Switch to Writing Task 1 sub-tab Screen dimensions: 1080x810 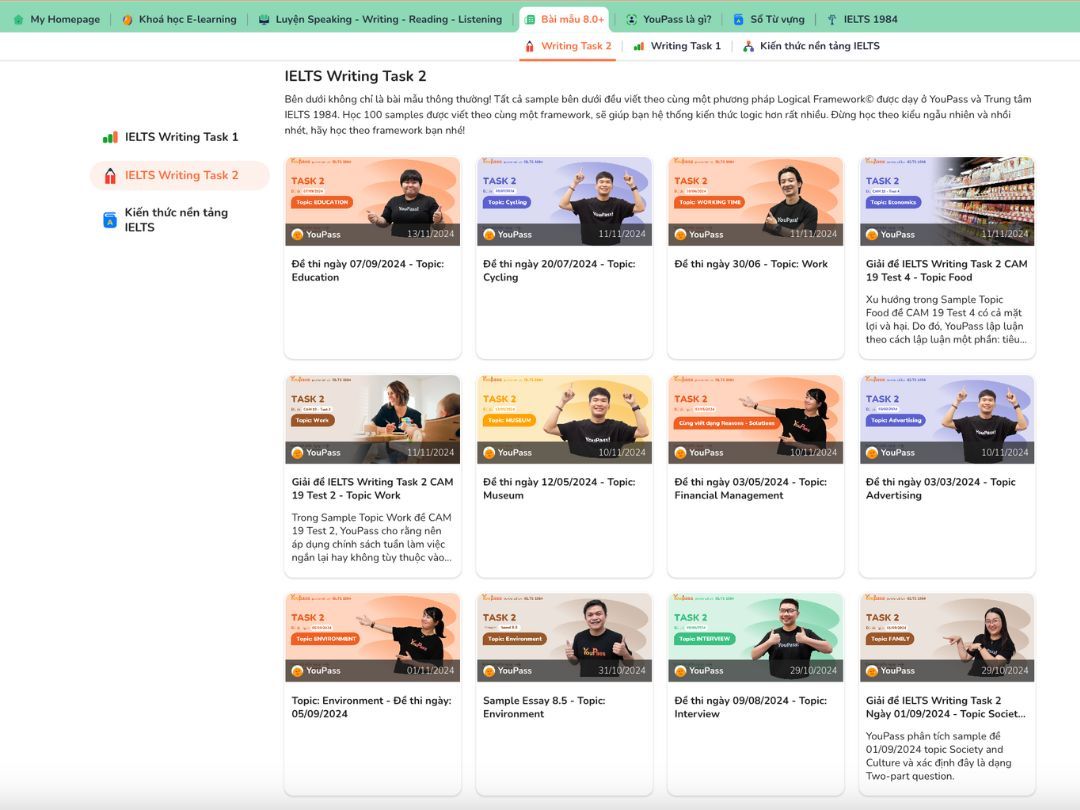click(685, 46)
